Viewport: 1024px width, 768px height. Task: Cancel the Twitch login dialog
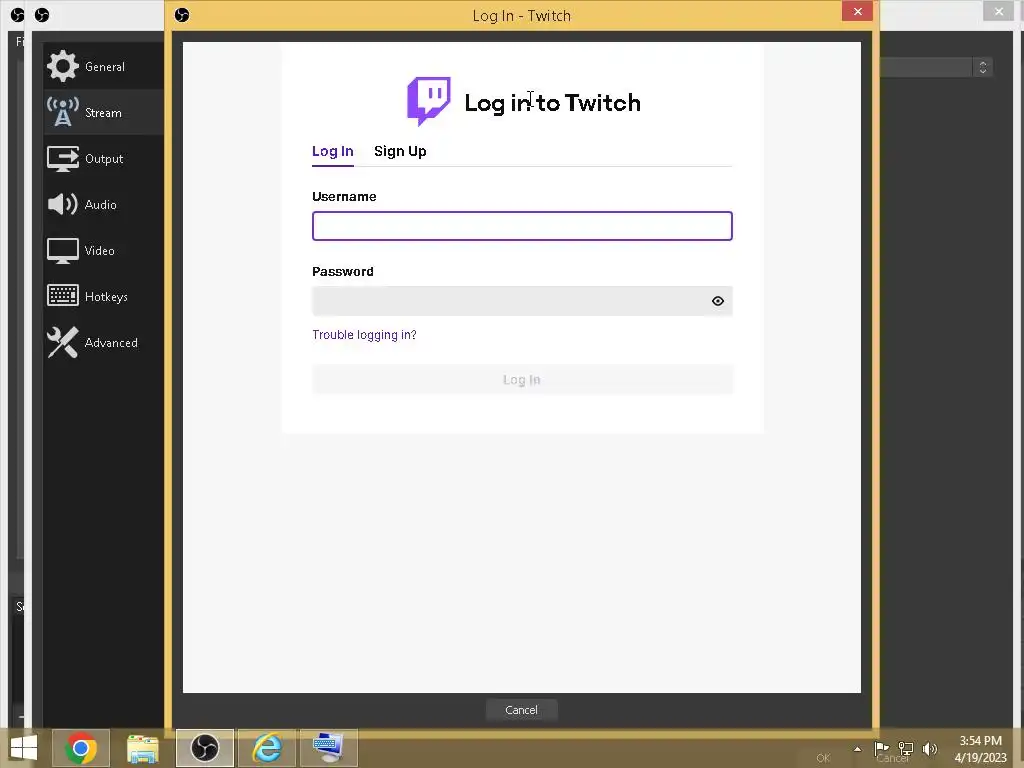pyautogui.click(x=521, y=710)
